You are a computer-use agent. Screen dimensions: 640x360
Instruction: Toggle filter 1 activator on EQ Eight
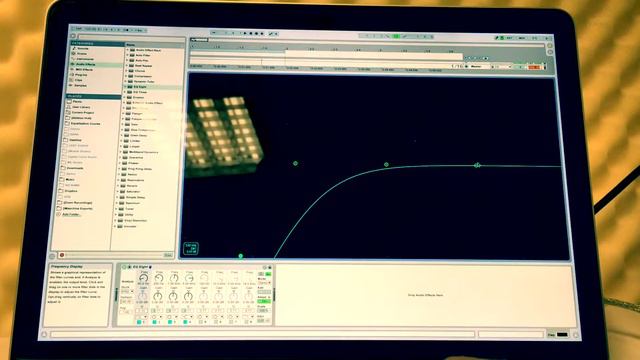pos(140,322)
